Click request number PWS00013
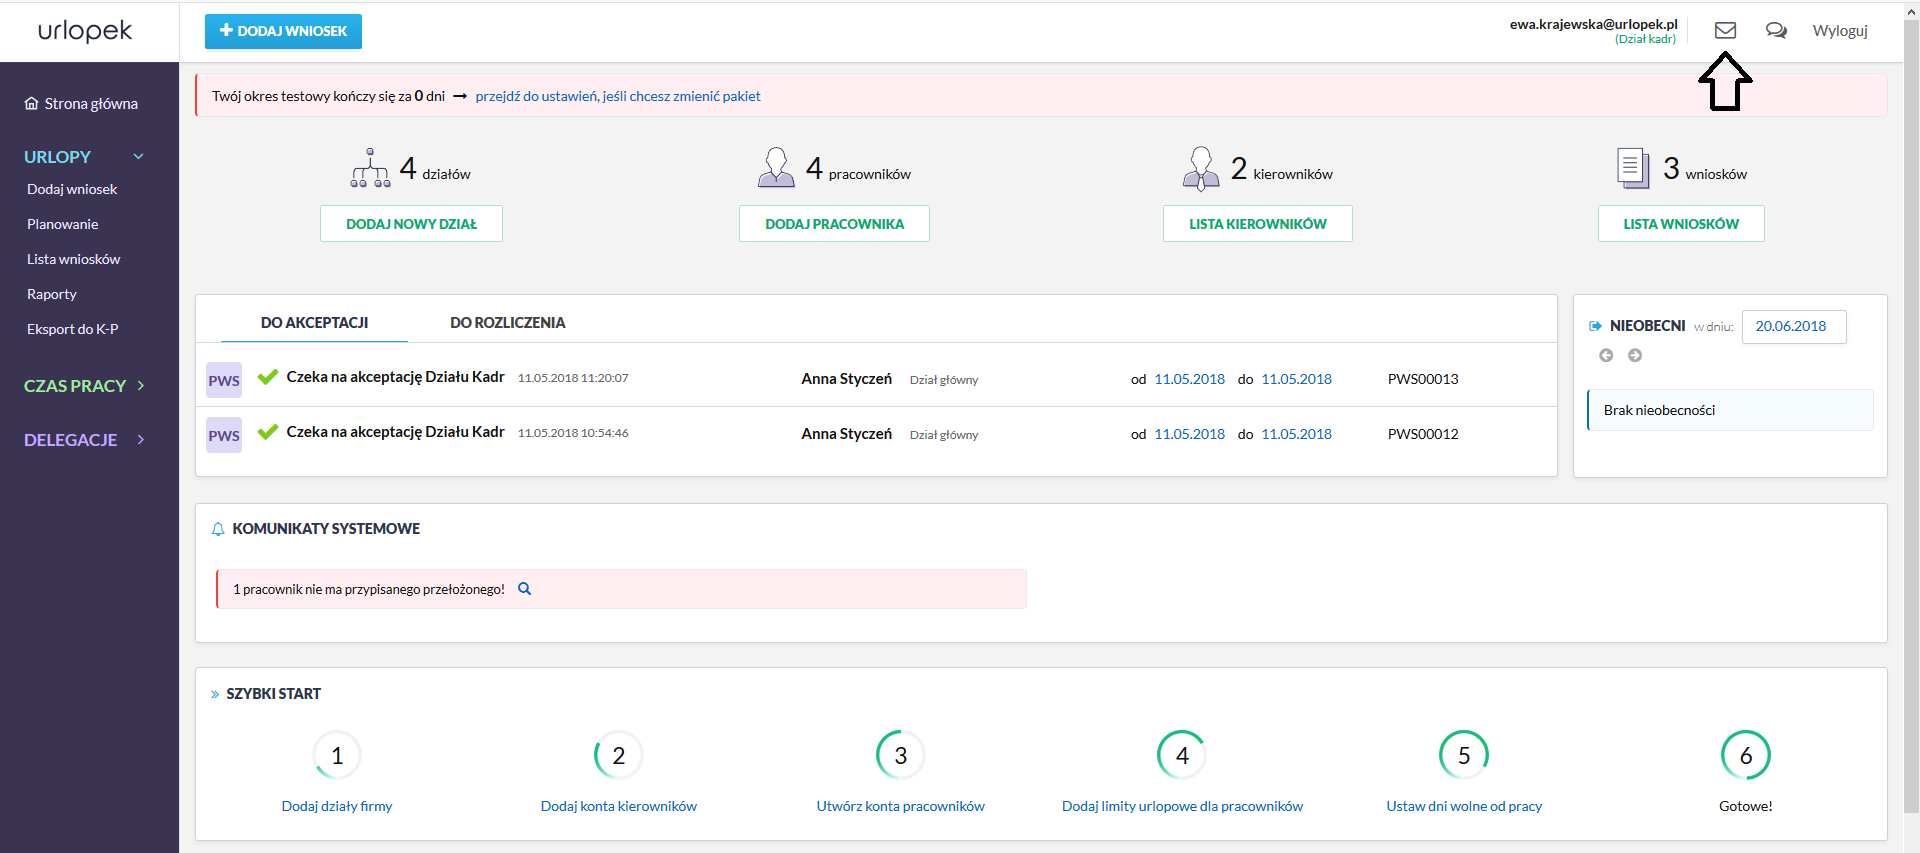Image resolution: width=1920 pixels, height=853 pixels. pos(1423,379)
